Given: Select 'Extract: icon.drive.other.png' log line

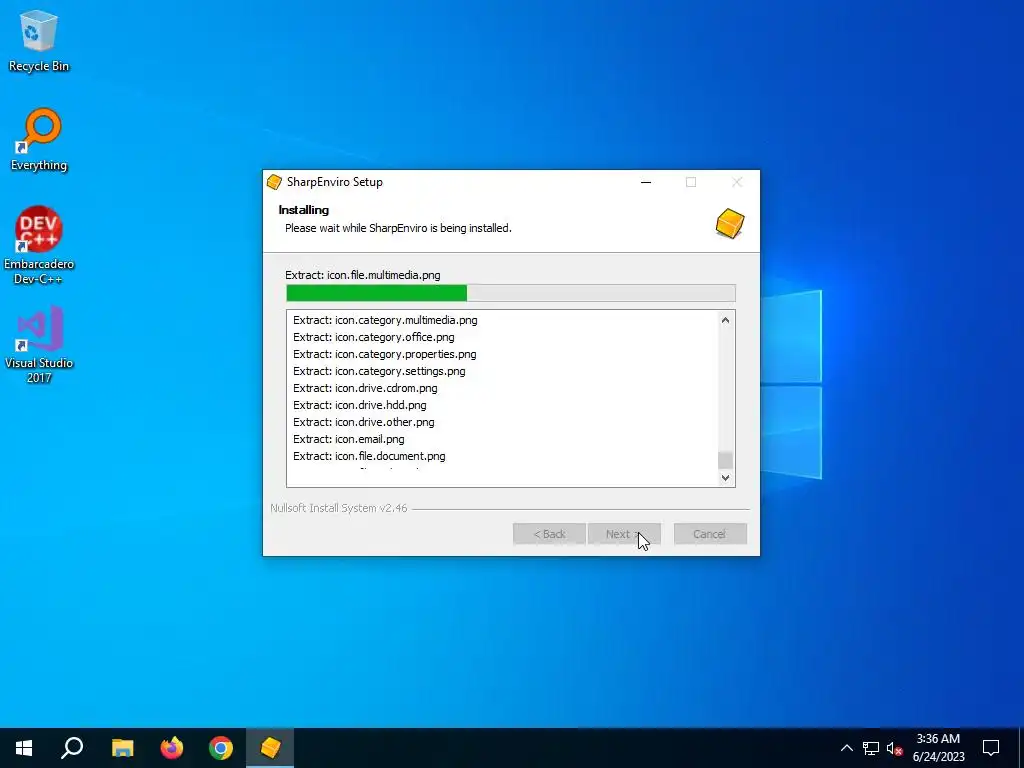Looking at the screenshot, I should click(x=364, y=422).
